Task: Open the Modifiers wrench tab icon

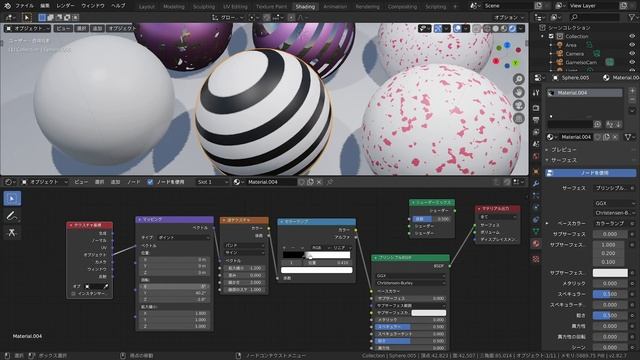Action: (536, 184)
